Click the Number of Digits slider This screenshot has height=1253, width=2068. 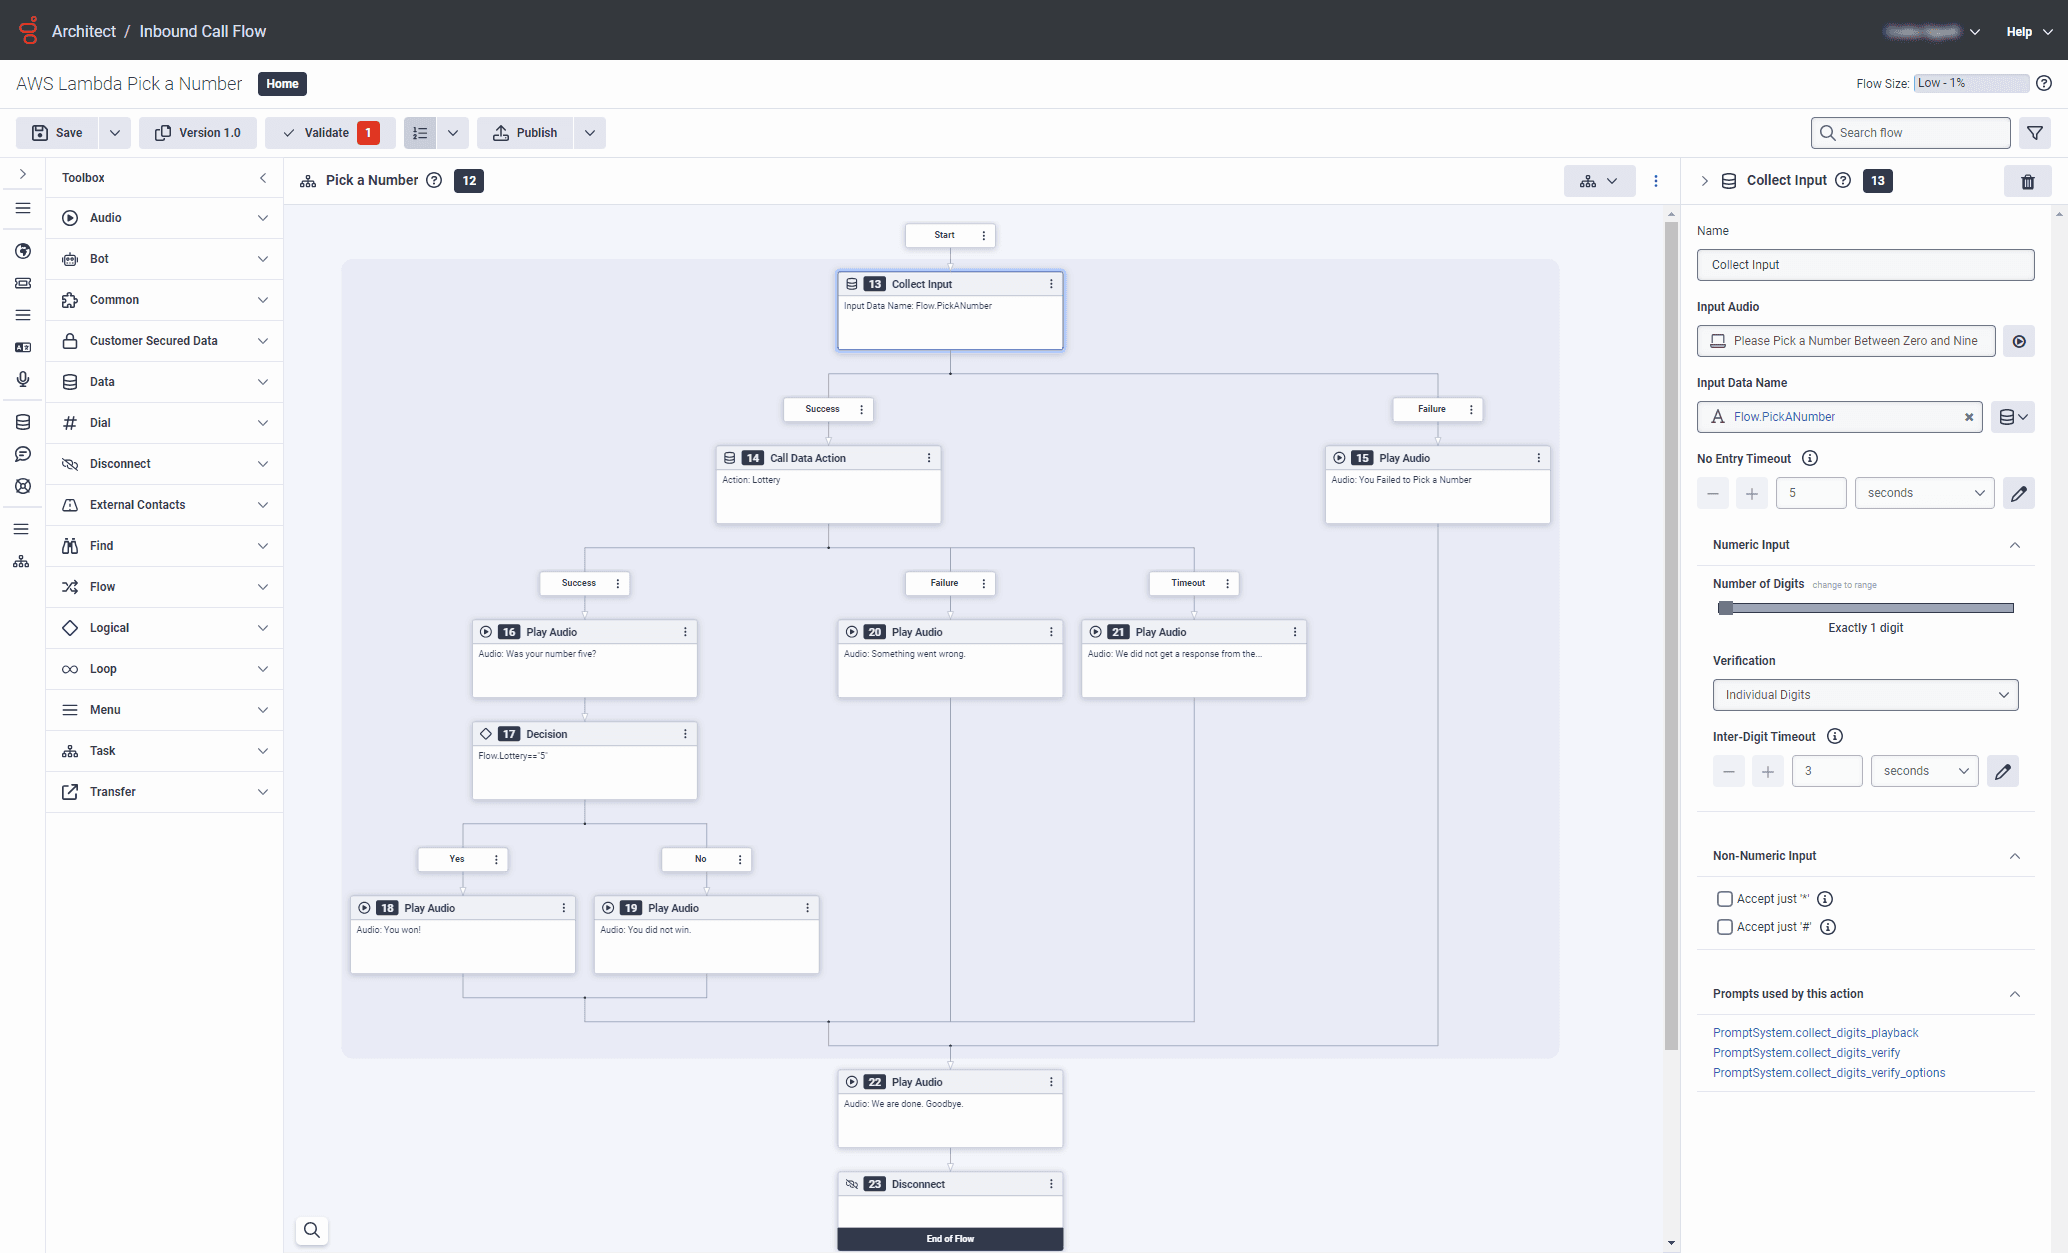click(1864, 607)
